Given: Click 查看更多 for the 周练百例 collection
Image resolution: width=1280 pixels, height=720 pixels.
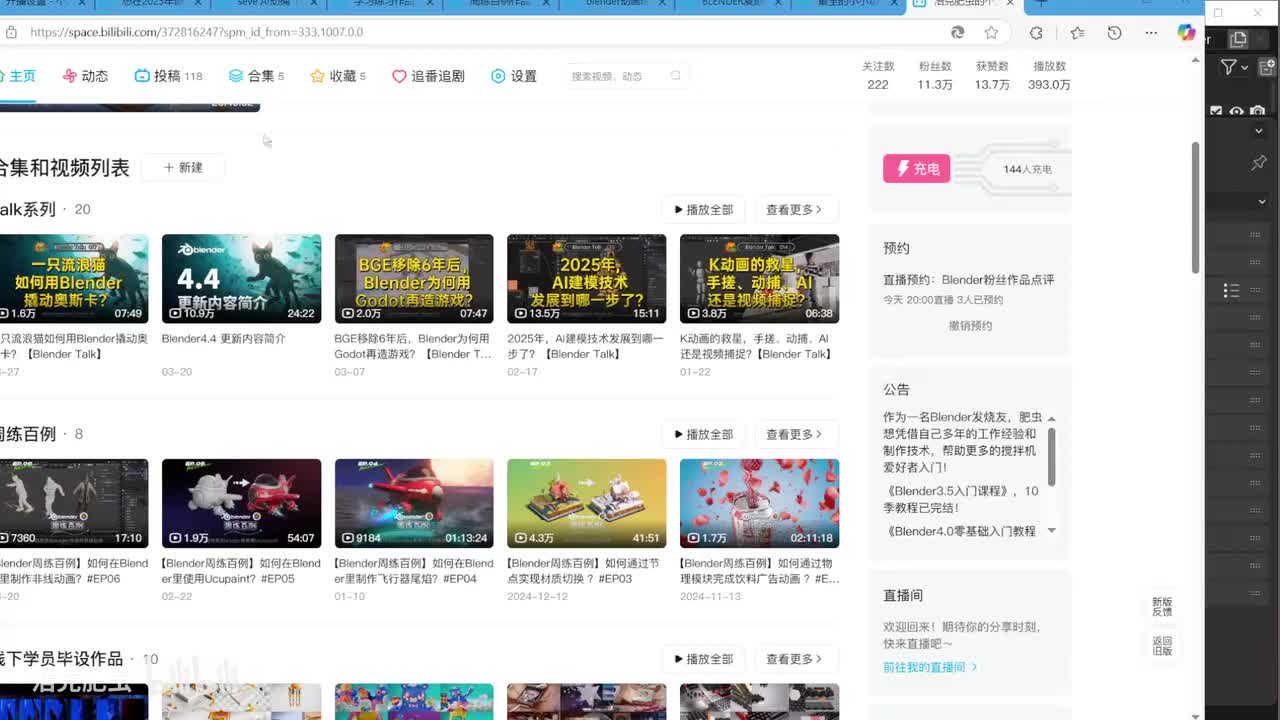Looking at the screenshot, I should coord(794,435).
